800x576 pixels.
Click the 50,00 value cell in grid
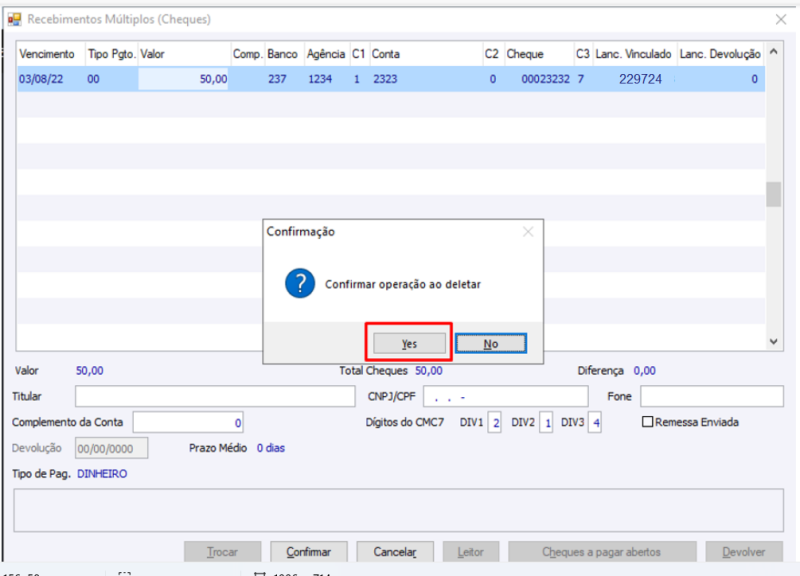point(183,79)
